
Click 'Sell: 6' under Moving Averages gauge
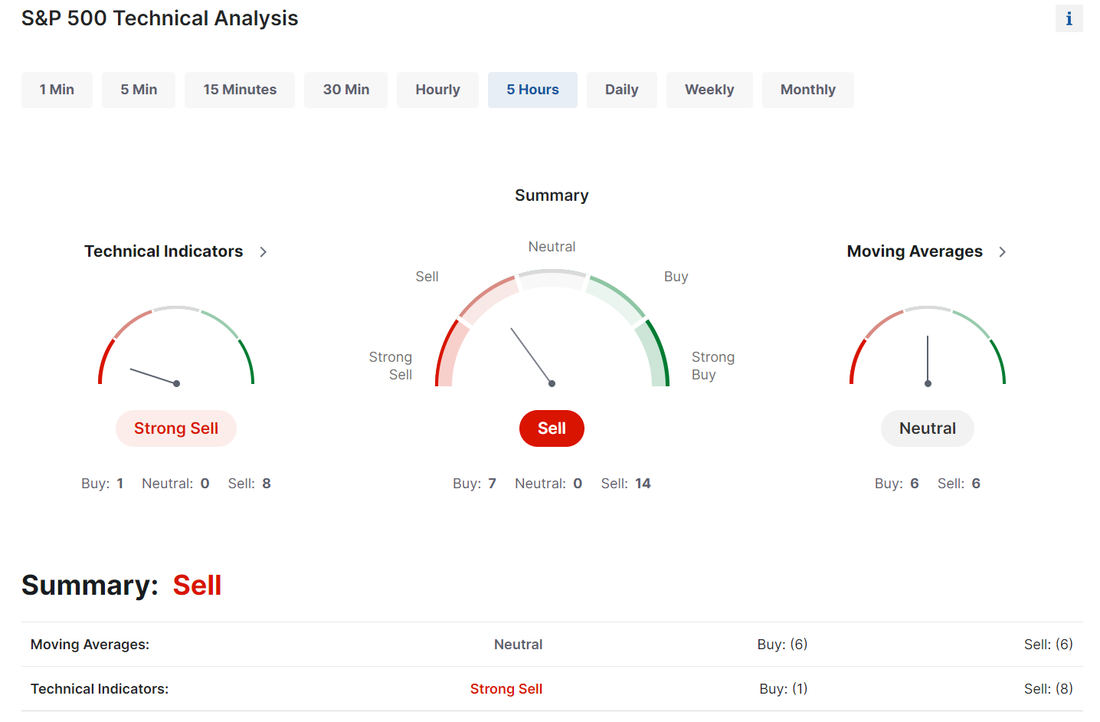[x=959, y=483]
